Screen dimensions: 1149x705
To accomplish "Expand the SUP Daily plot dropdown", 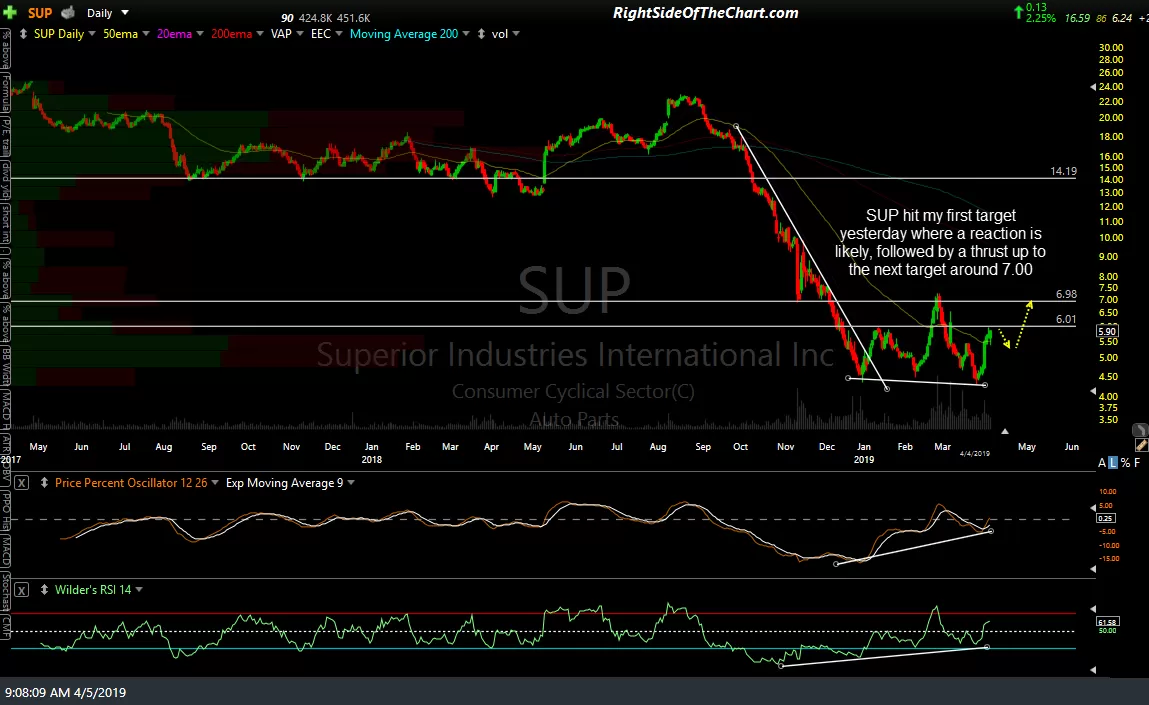I will 91,34.
